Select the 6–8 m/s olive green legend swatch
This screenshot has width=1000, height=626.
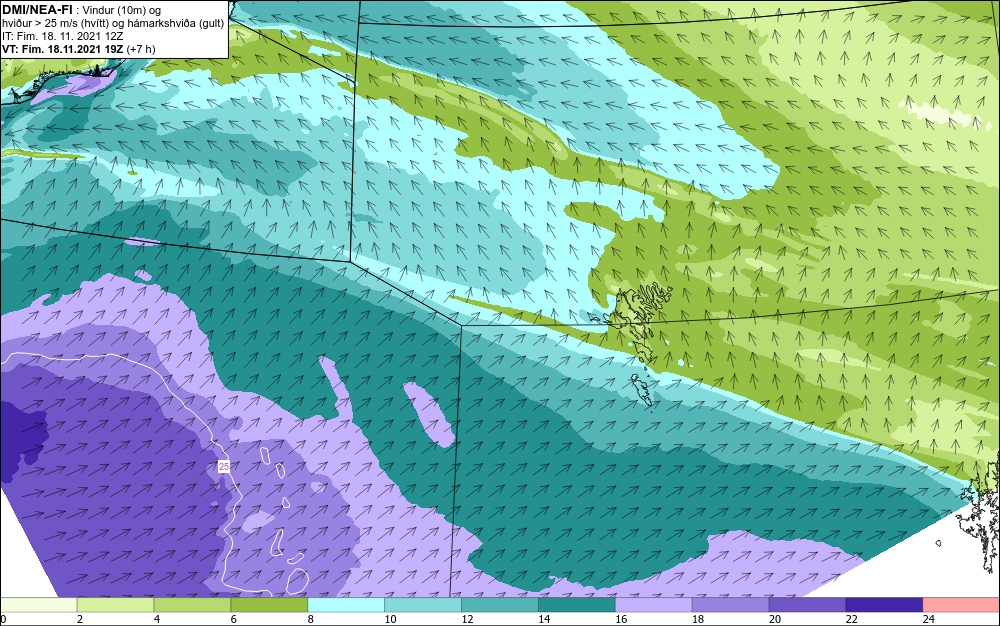coord(269,604)
